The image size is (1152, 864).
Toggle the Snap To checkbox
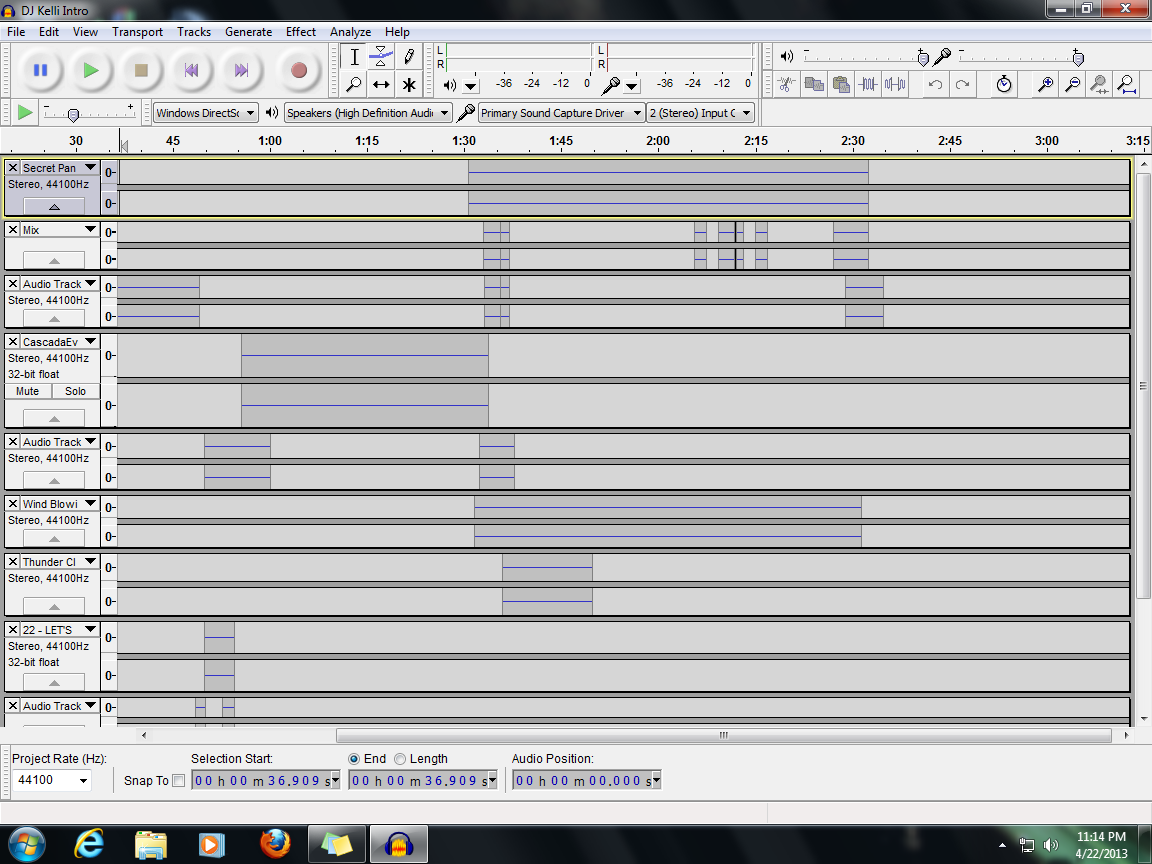(179, 780)
